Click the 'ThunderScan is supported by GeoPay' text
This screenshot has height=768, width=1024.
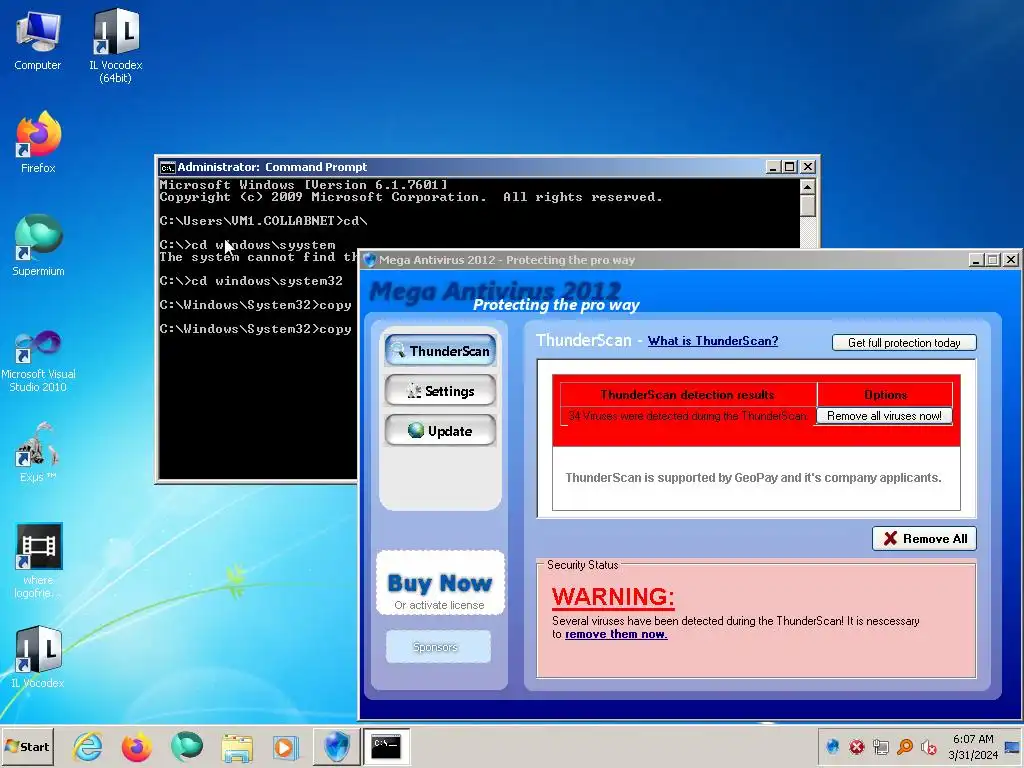tap(754, 477)
